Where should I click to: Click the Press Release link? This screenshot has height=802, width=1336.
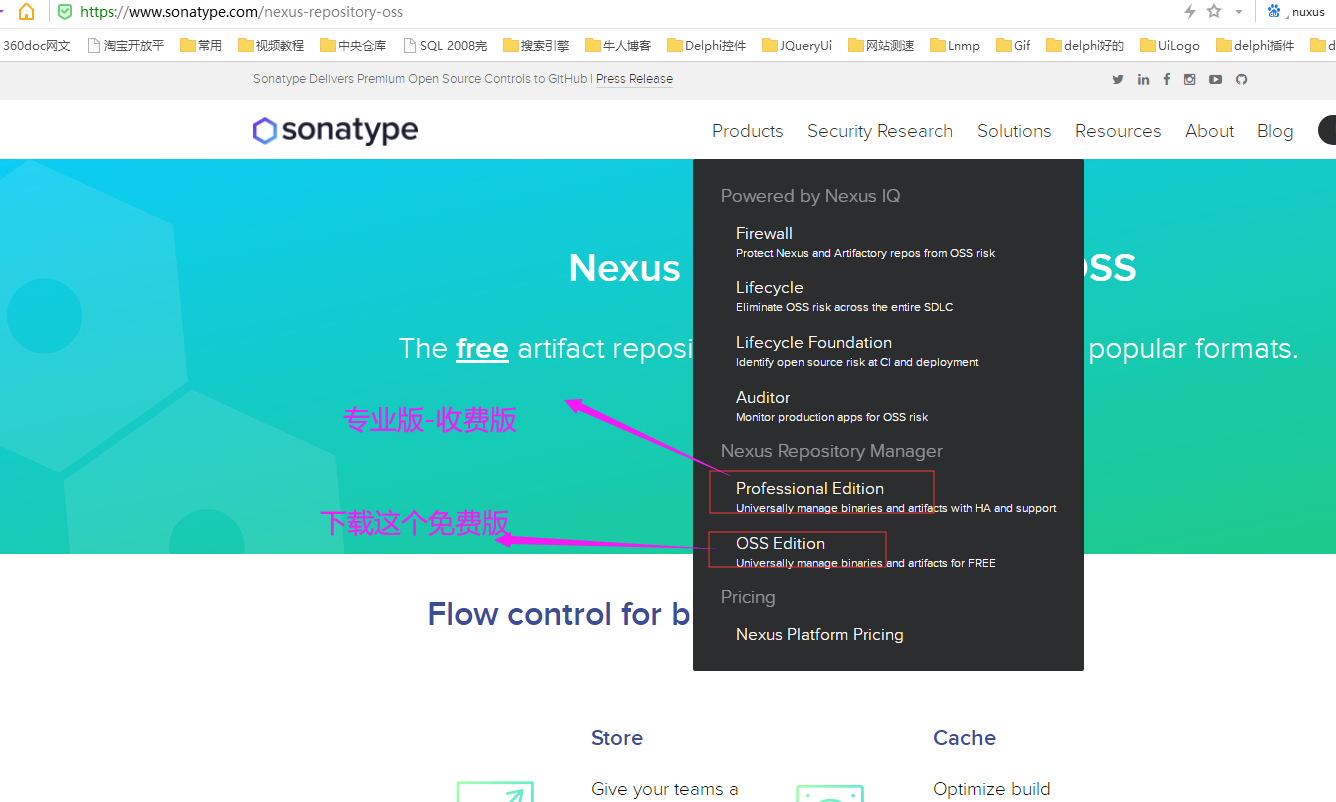(634, 79)
